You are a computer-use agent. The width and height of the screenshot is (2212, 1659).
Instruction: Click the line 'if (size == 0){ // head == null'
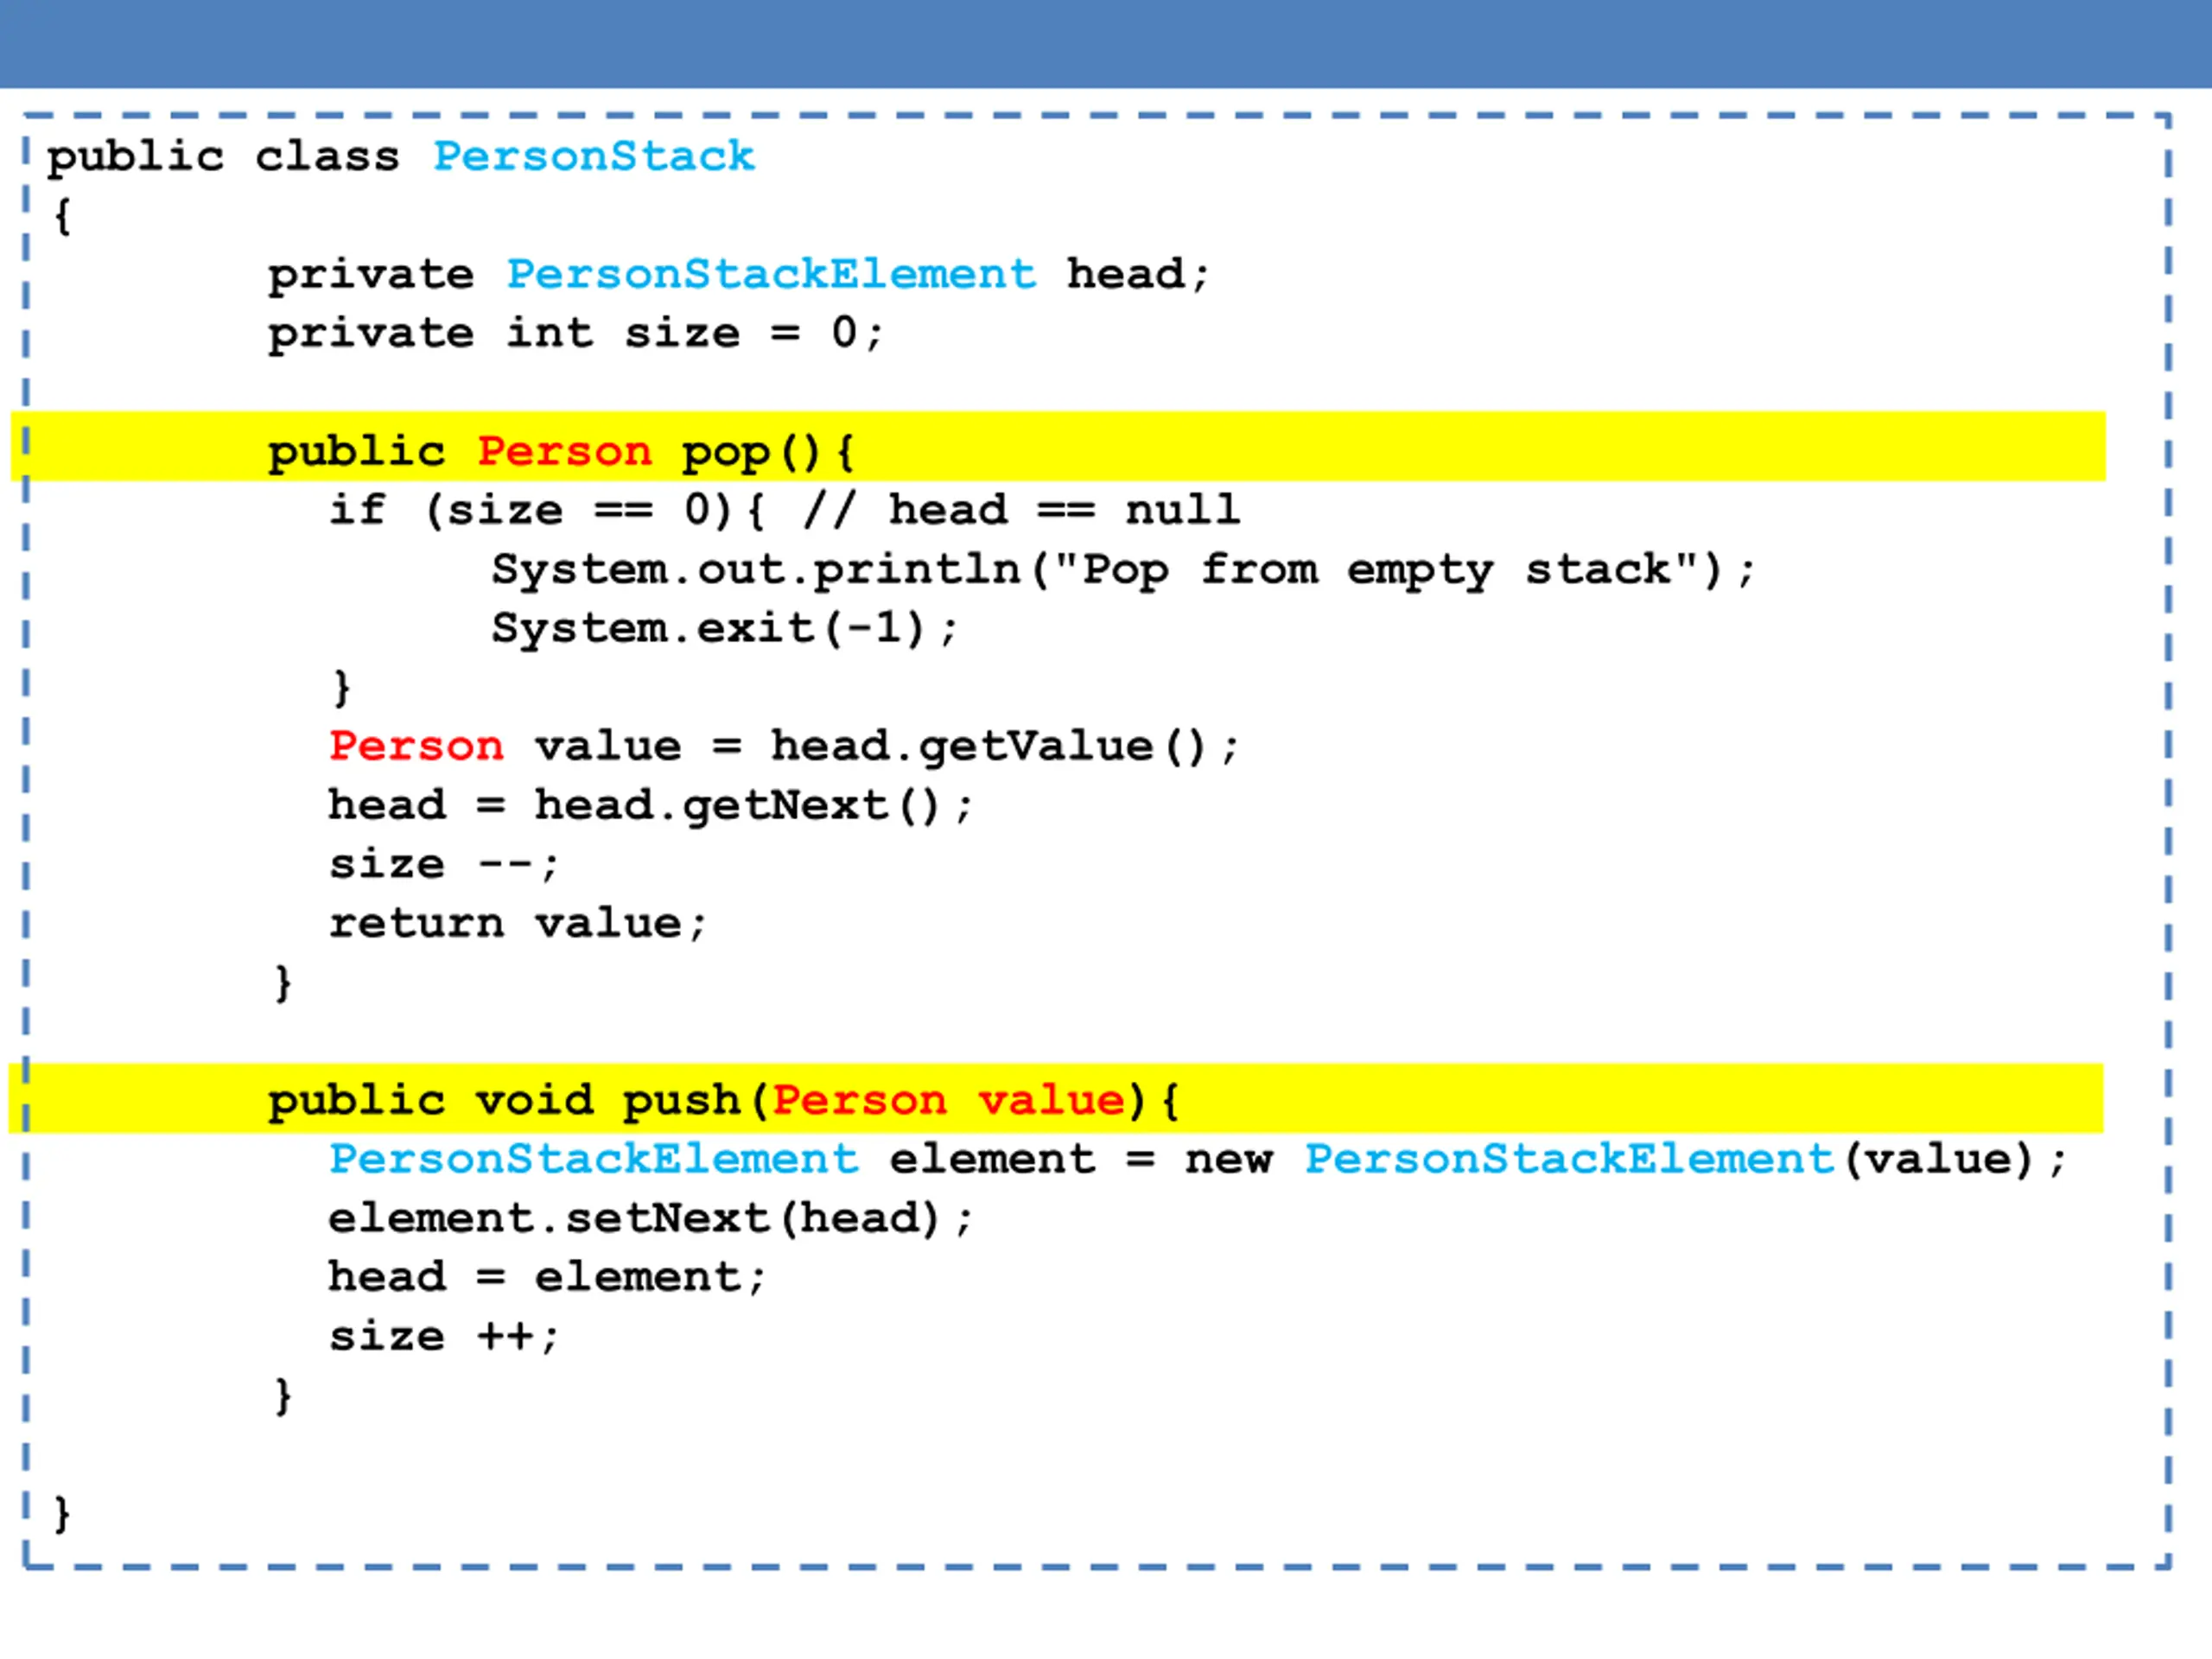pos(785,510)
